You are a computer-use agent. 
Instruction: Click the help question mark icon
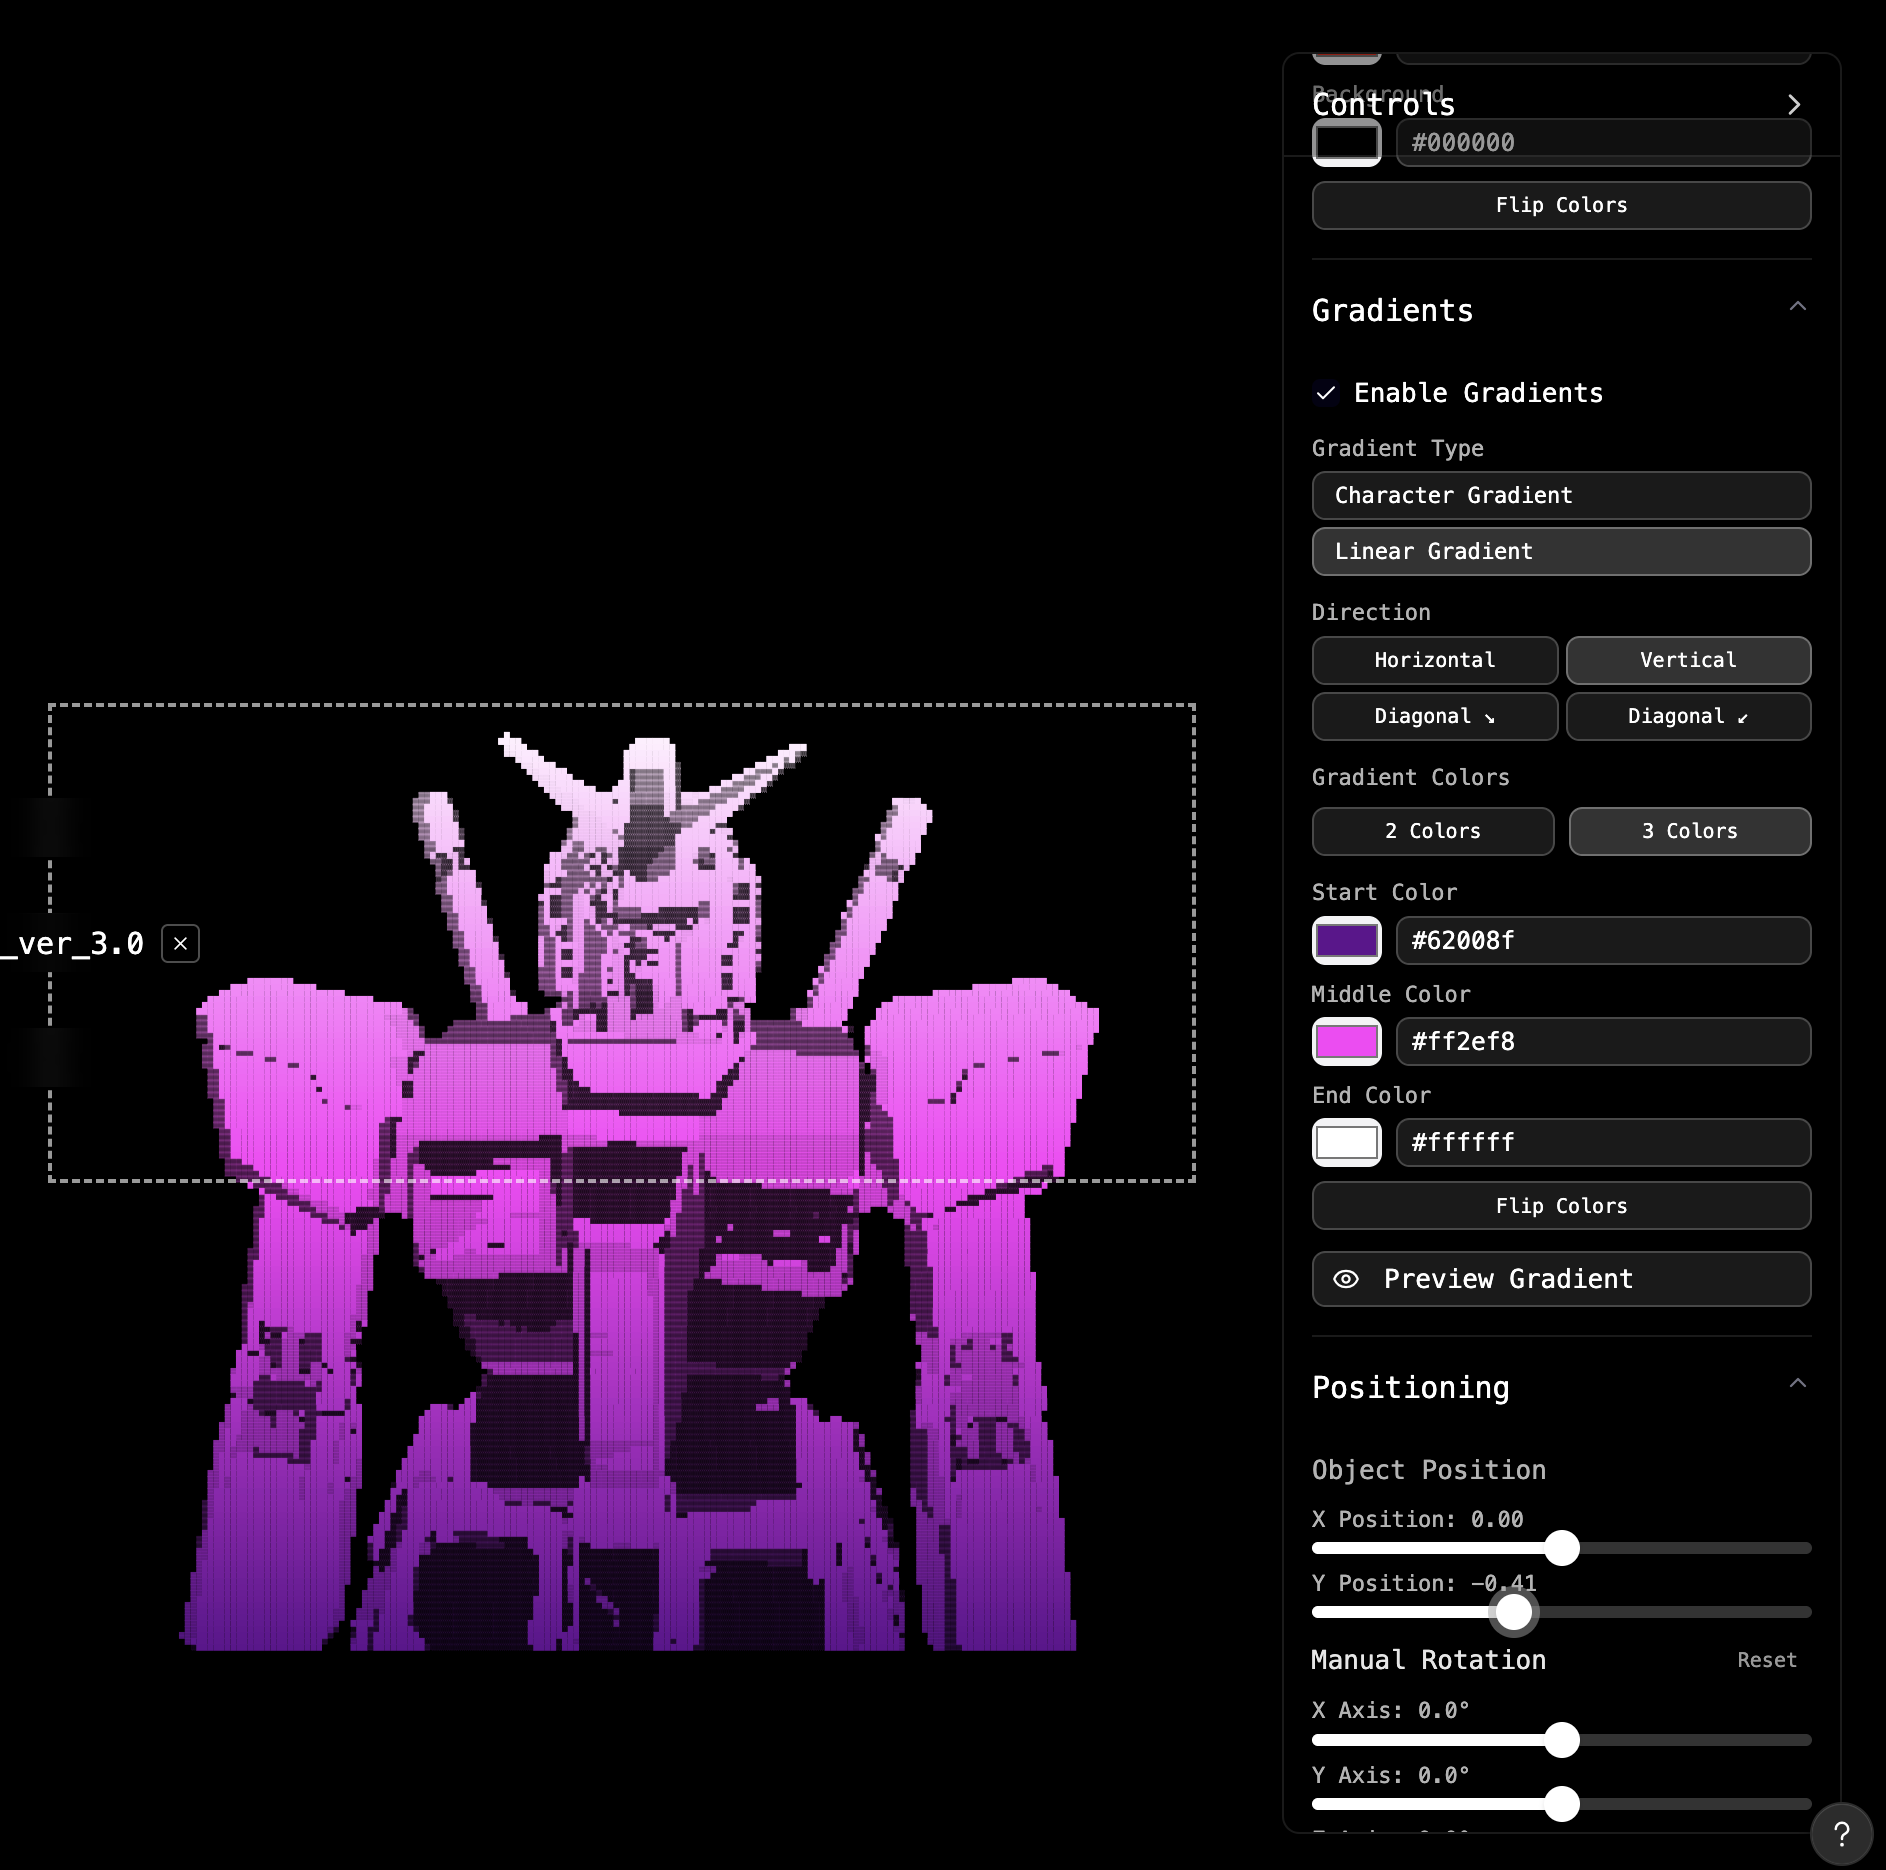1843,1834
